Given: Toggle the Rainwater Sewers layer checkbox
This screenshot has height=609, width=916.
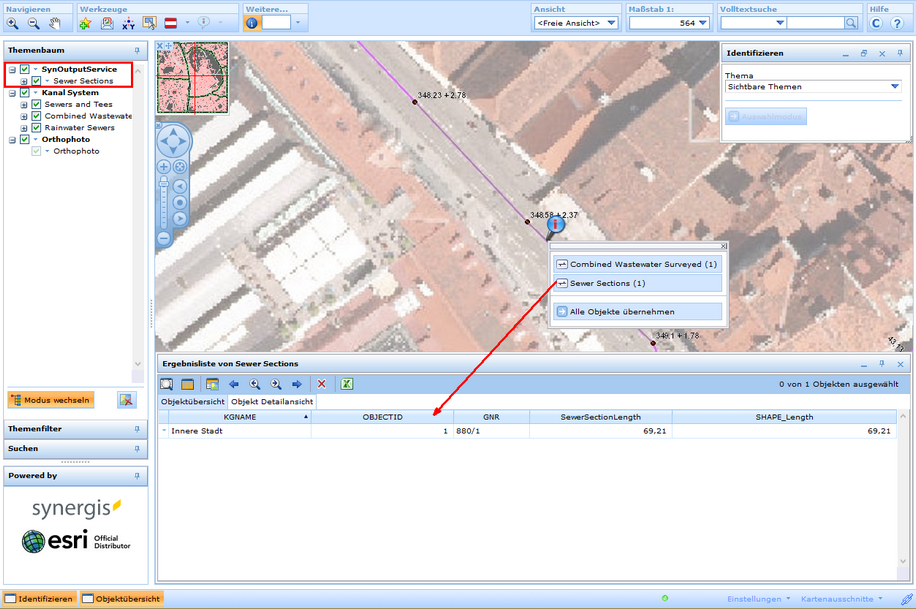Looking at the screenshot, I should click(x=37, y=128).
